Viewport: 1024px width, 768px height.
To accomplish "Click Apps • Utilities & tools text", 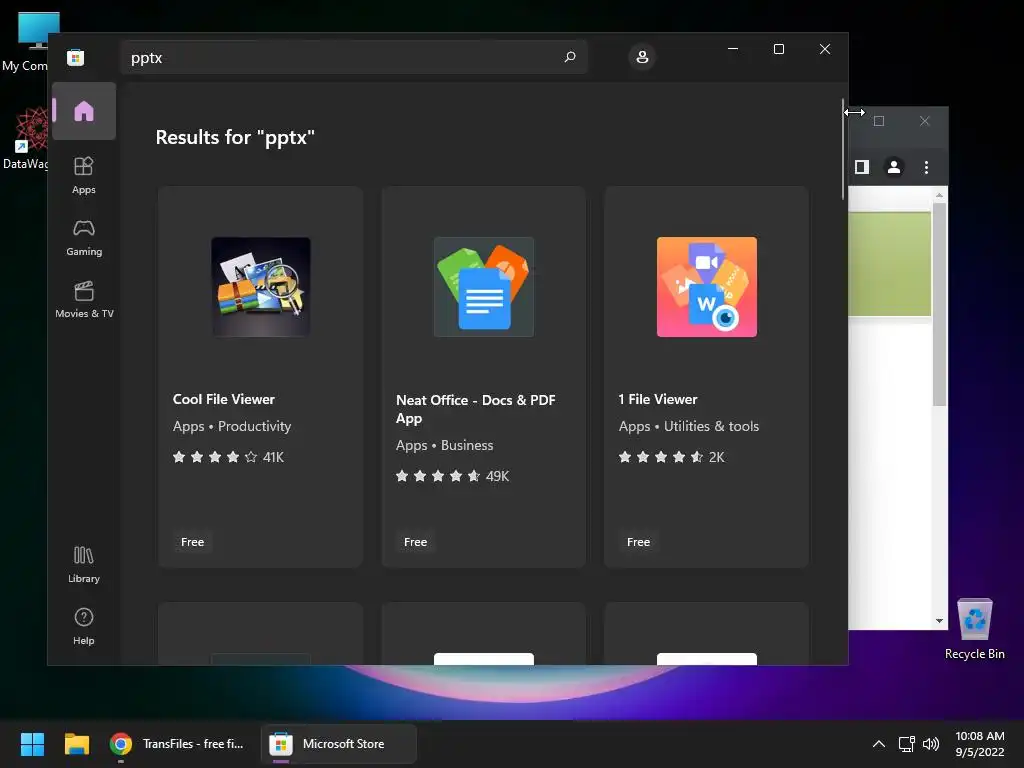I will (x=688, y=426).
